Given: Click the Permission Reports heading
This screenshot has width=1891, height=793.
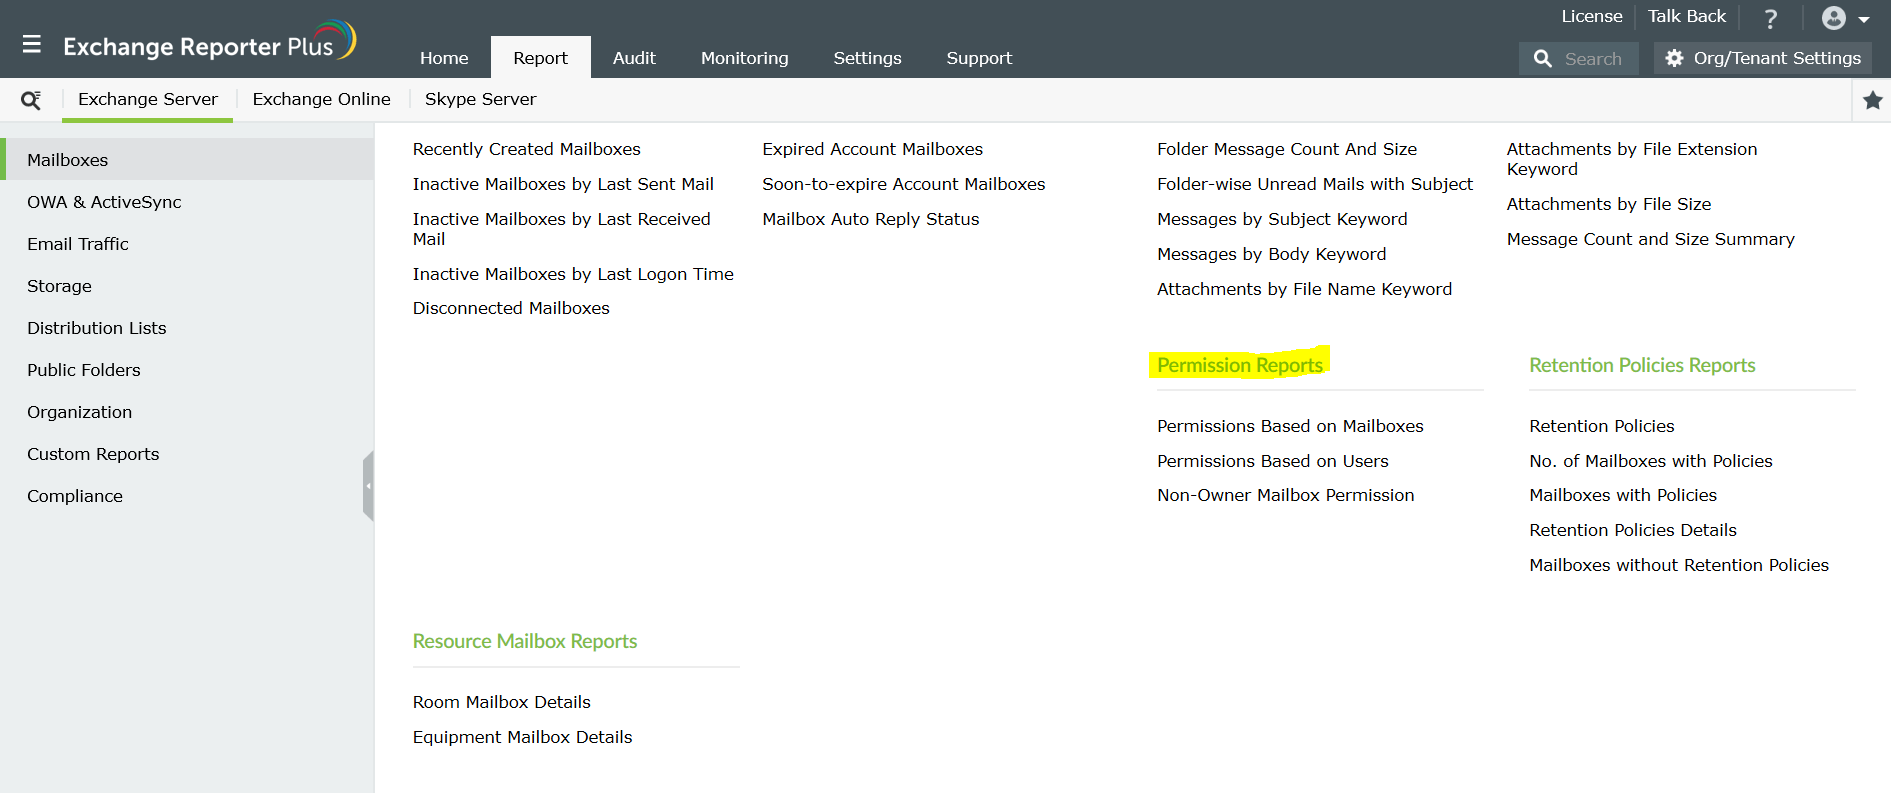Looking at the screenshot, I should pos(1240,365).
